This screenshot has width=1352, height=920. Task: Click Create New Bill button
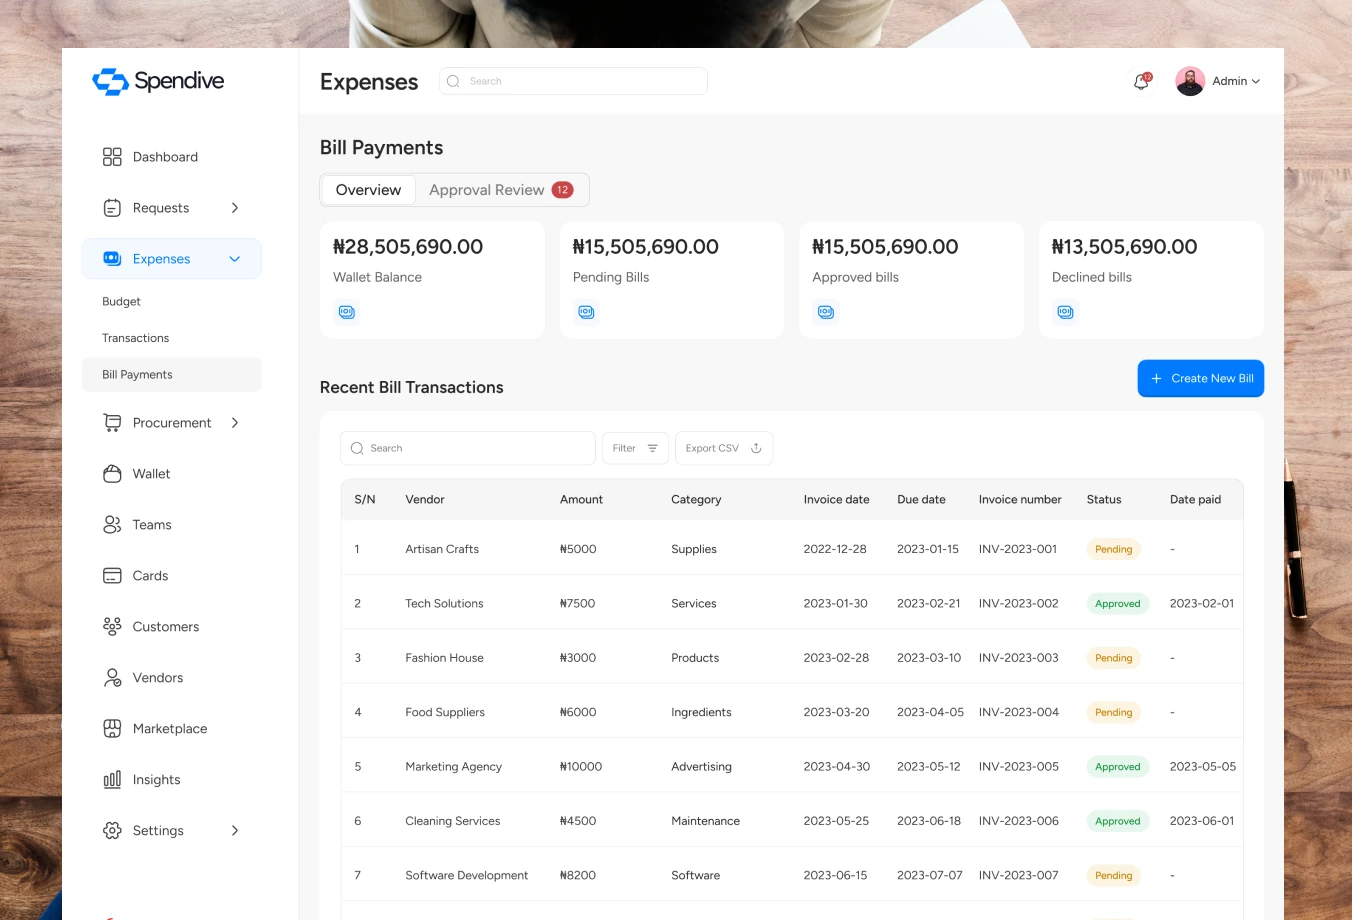point(1201,378)
